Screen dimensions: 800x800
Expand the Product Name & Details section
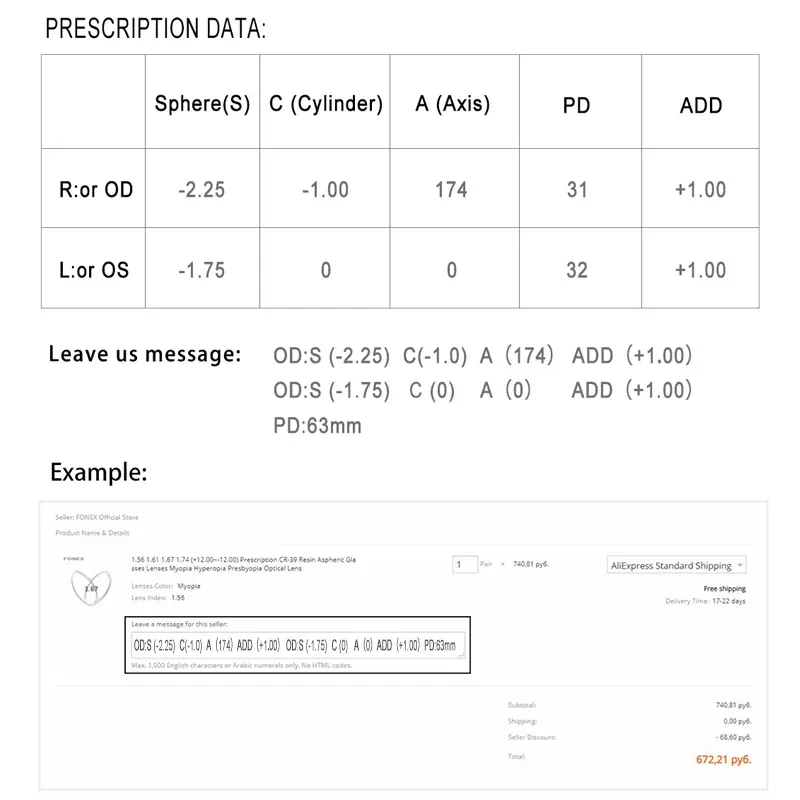tap(95, 532)
